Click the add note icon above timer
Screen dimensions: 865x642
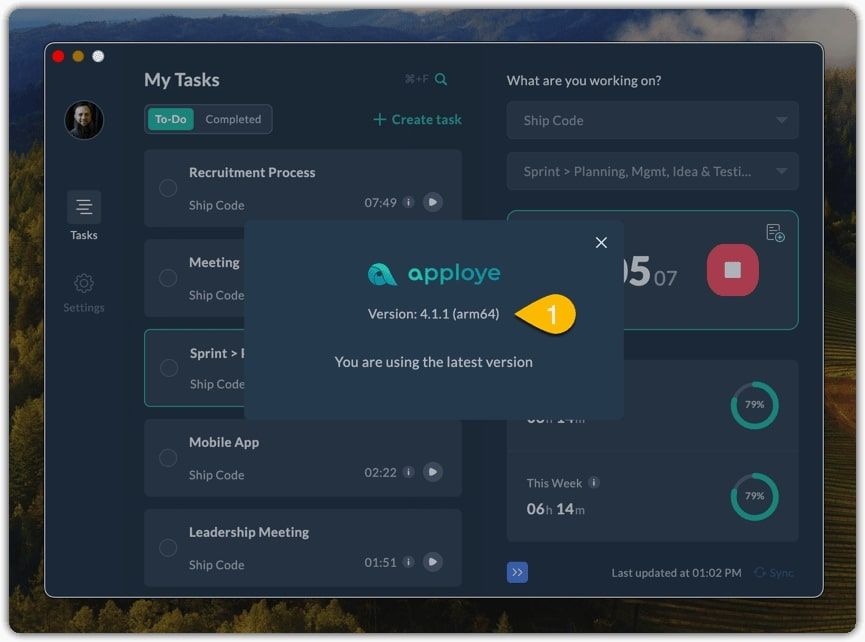coord(775,233)
